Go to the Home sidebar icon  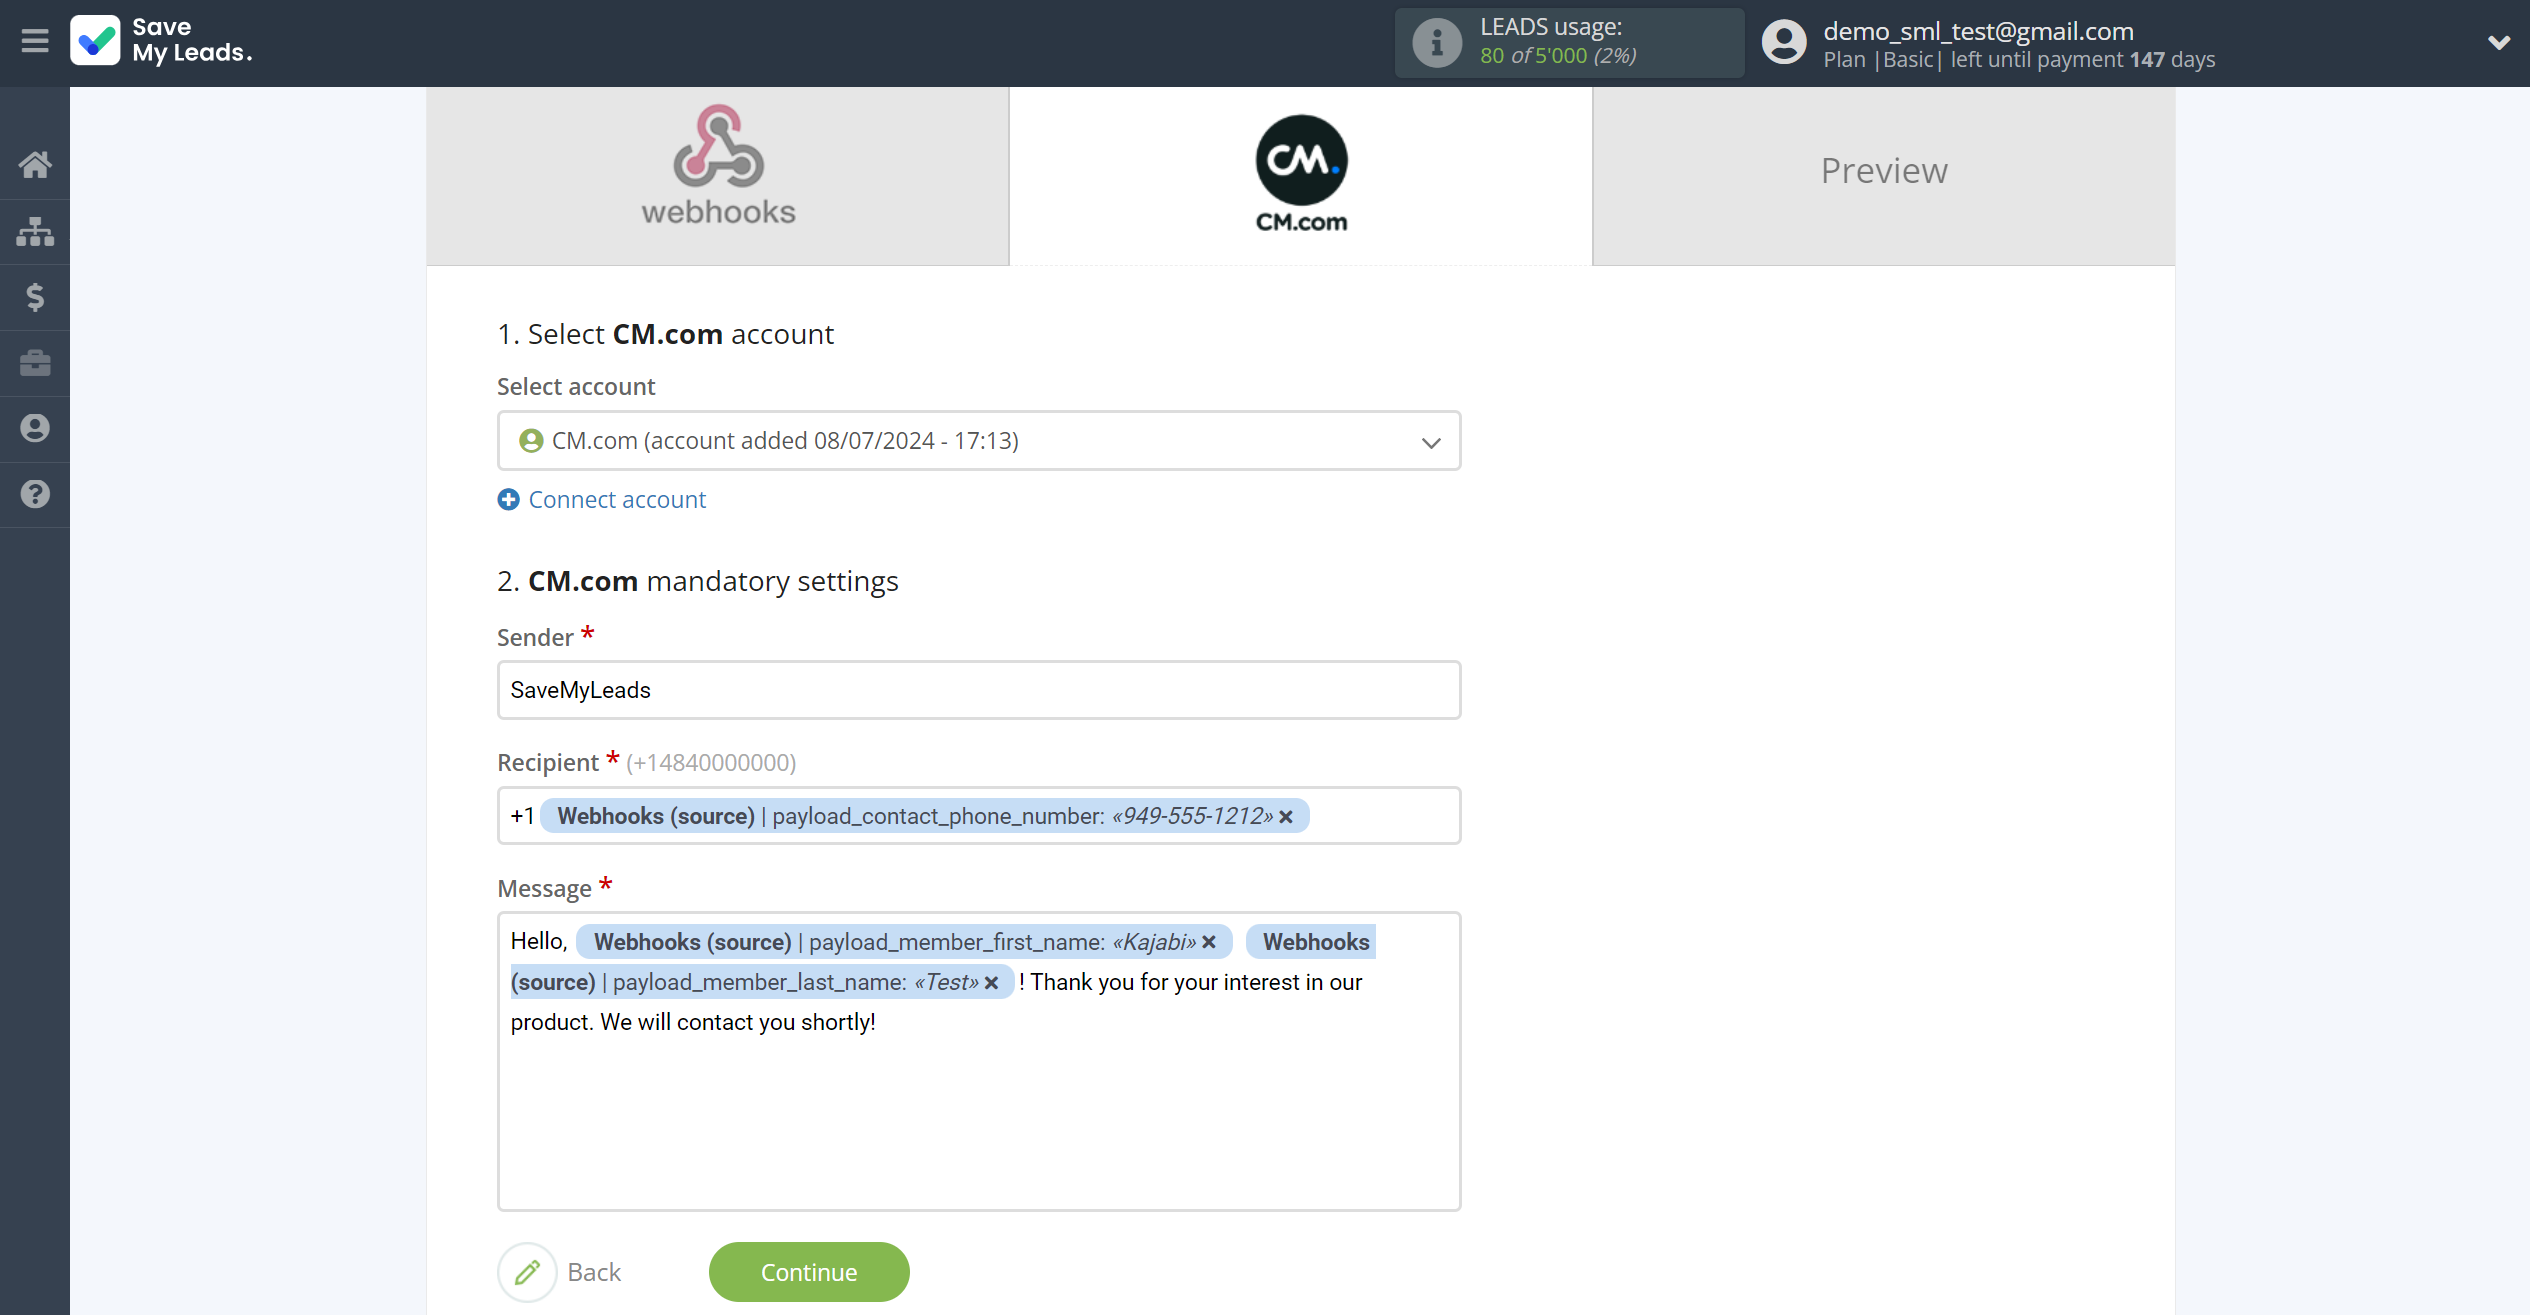35,165
